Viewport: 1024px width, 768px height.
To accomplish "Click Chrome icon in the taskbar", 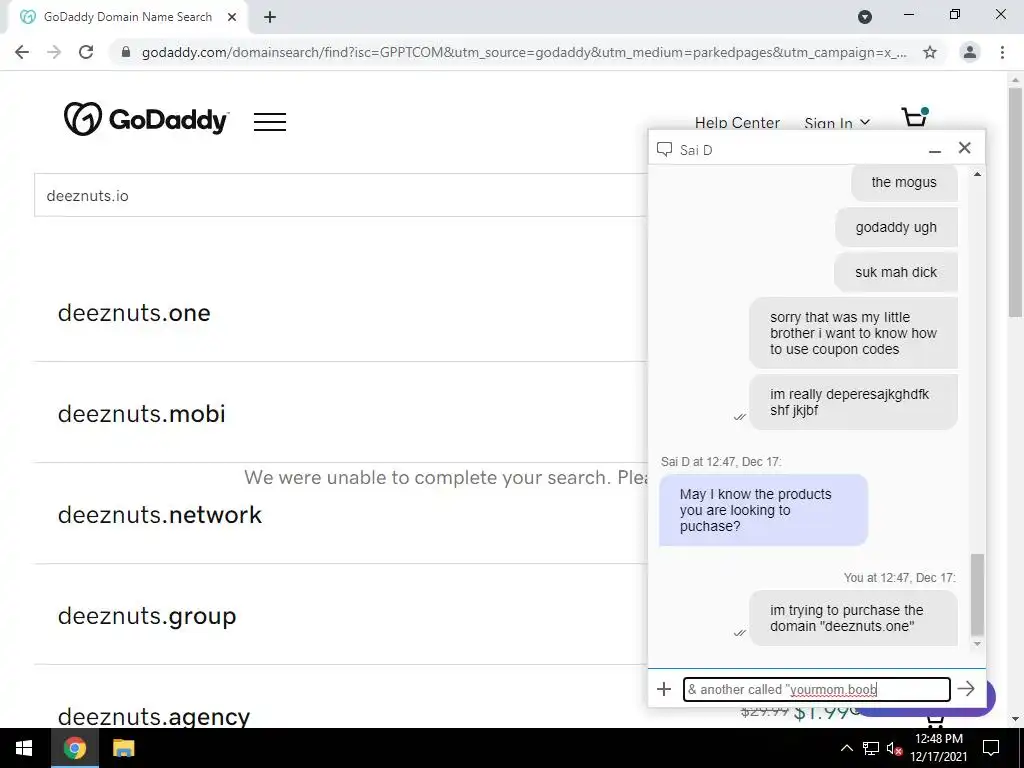I will [74, 748].
